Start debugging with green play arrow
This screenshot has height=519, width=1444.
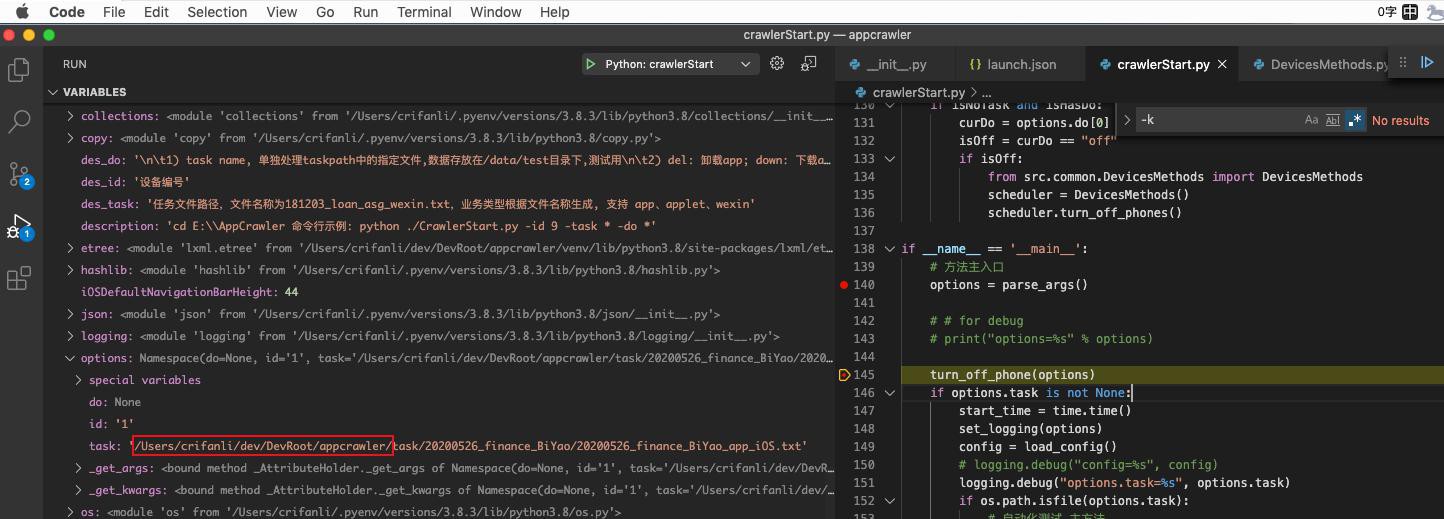tap(591, 64)
